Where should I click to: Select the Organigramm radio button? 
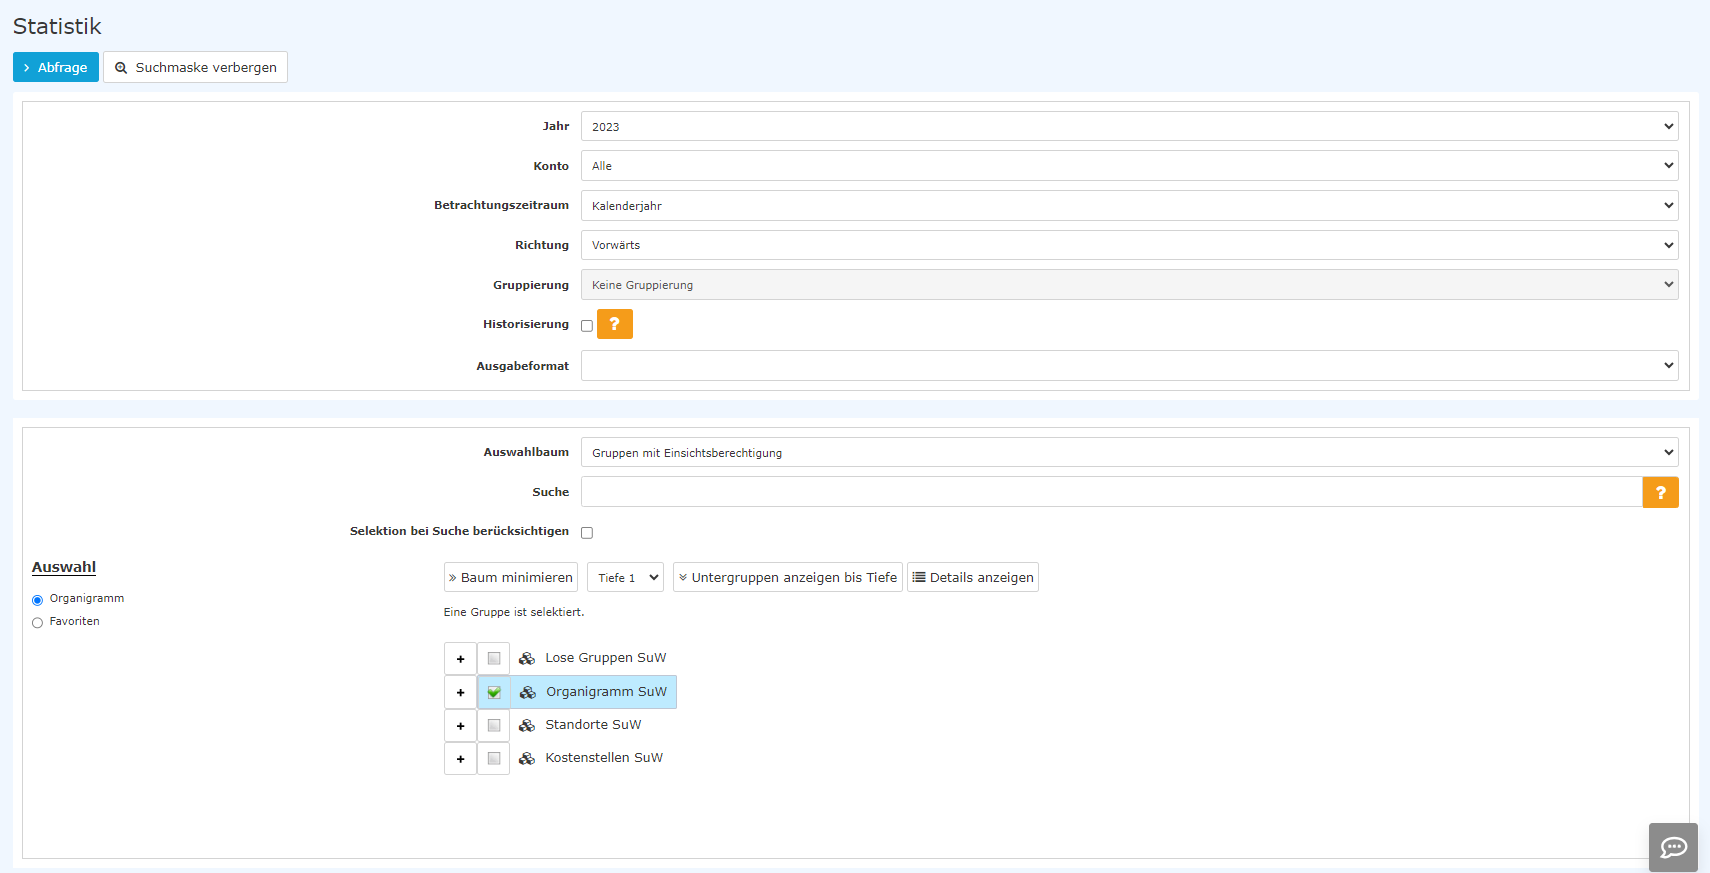38,600
